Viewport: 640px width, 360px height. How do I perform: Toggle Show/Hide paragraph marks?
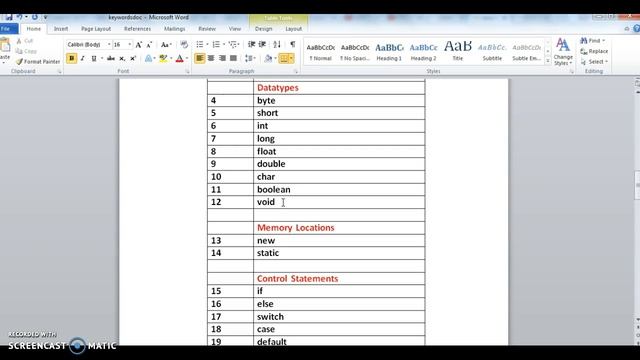click(x=293, y=44)
